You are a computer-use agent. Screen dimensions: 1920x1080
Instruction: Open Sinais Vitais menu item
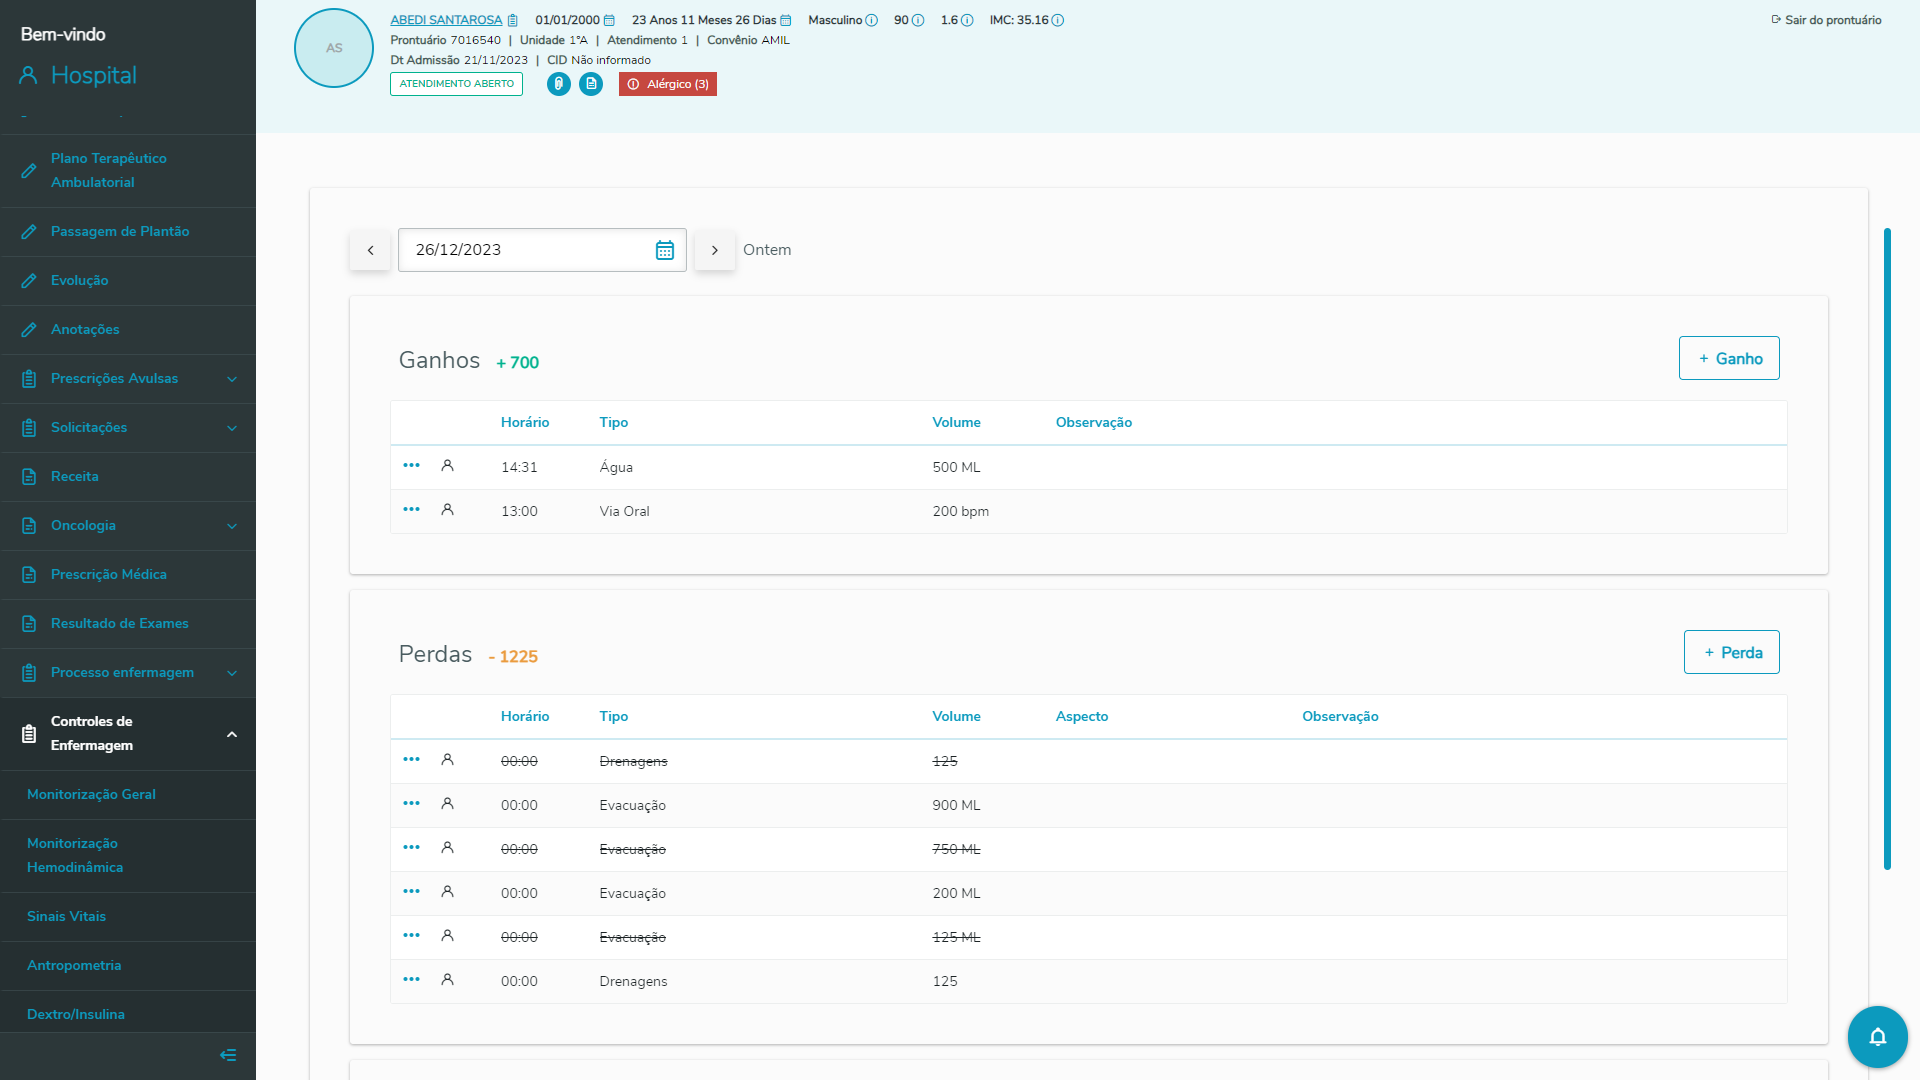(66, 916)
